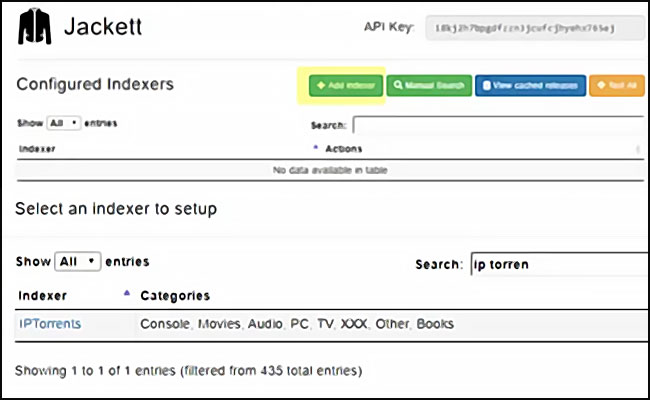
Task: Open Show All entries dropdown for indexer setup
Action: (78, 262)
